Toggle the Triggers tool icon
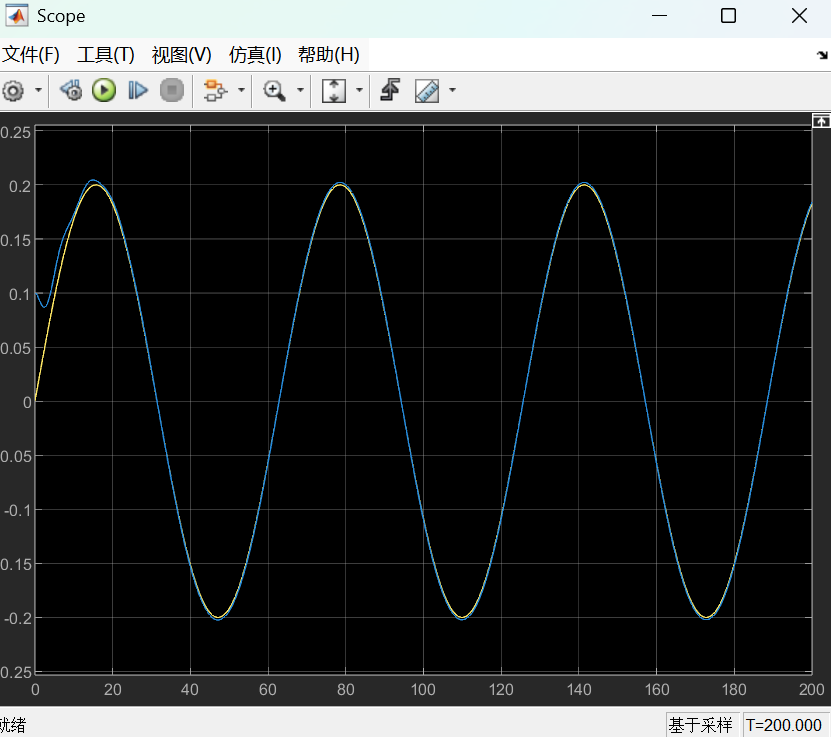This screenshot has height=737, width=831. (391, 91)
